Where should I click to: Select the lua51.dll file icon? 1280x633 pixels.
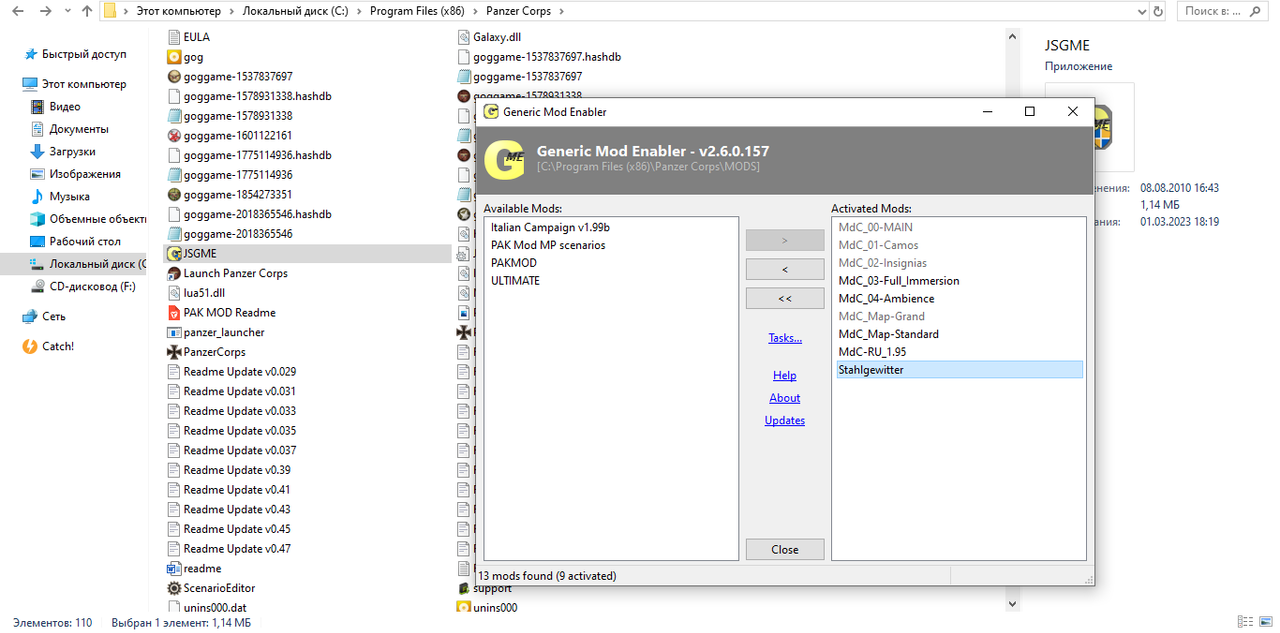174,293
